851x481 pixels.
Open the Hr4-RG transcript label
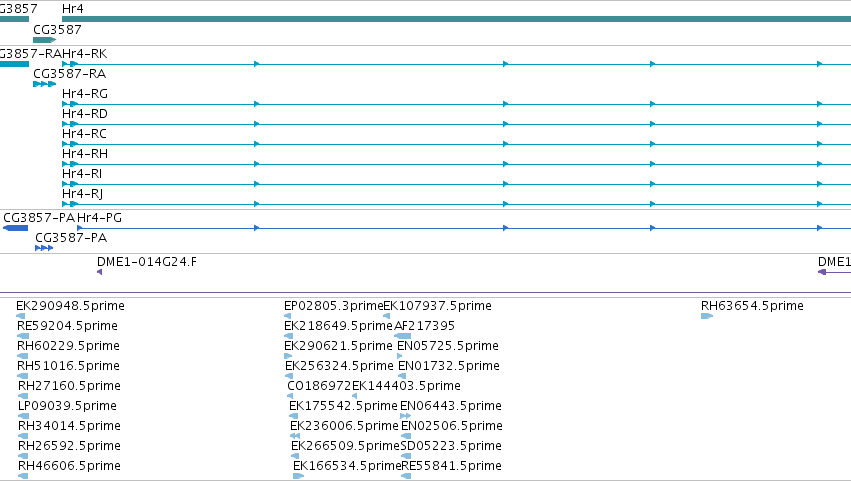pos(85,94)
